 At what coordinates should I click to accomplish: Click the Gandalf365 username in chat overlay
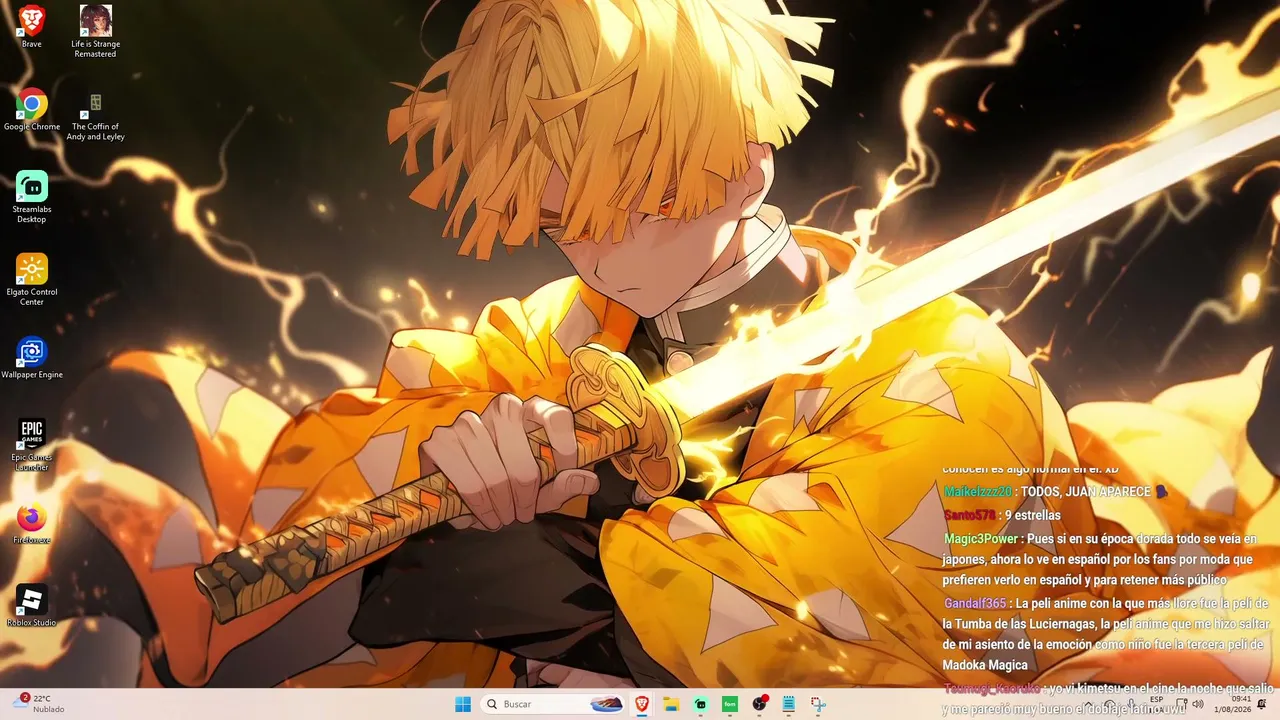[975, 603]
